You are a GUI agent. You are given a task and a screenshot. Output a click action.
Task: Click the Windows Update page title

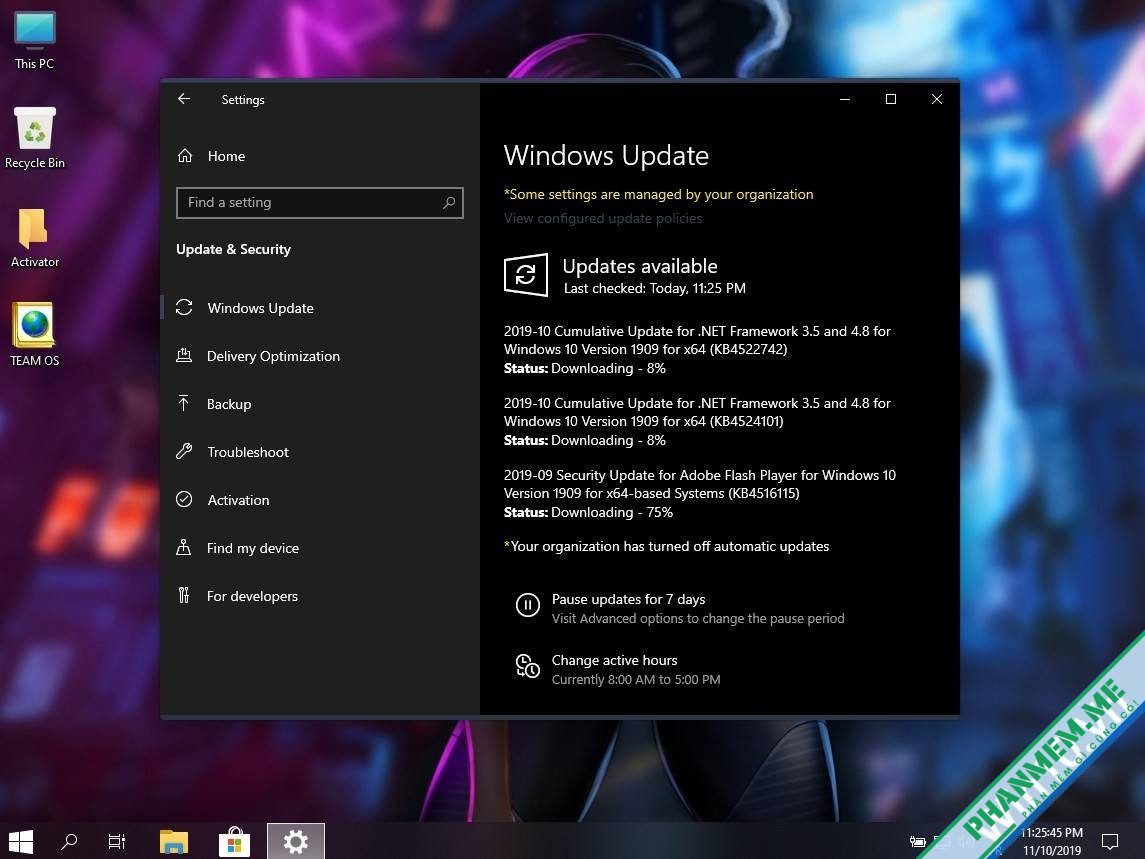(606, 156)
